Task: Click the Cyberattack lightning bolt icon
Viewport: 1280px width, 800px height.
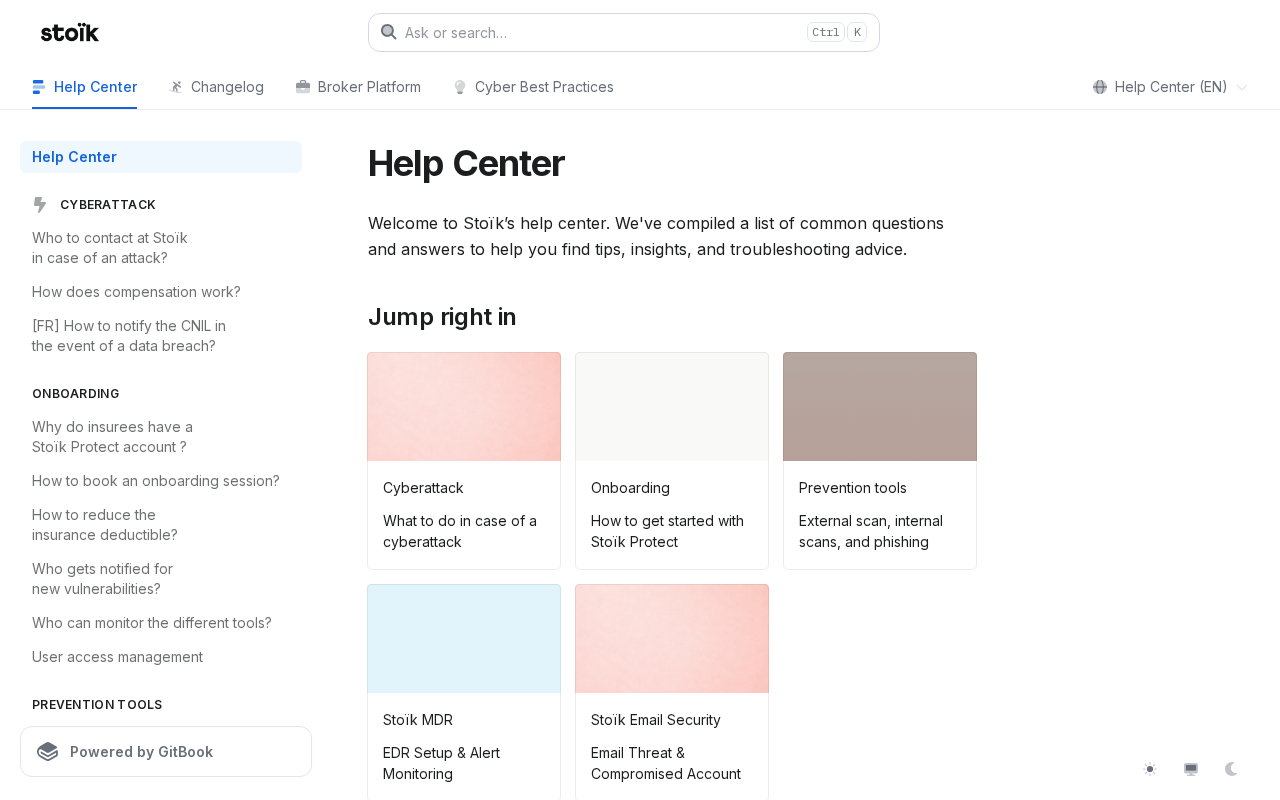Action: [40, 204]
